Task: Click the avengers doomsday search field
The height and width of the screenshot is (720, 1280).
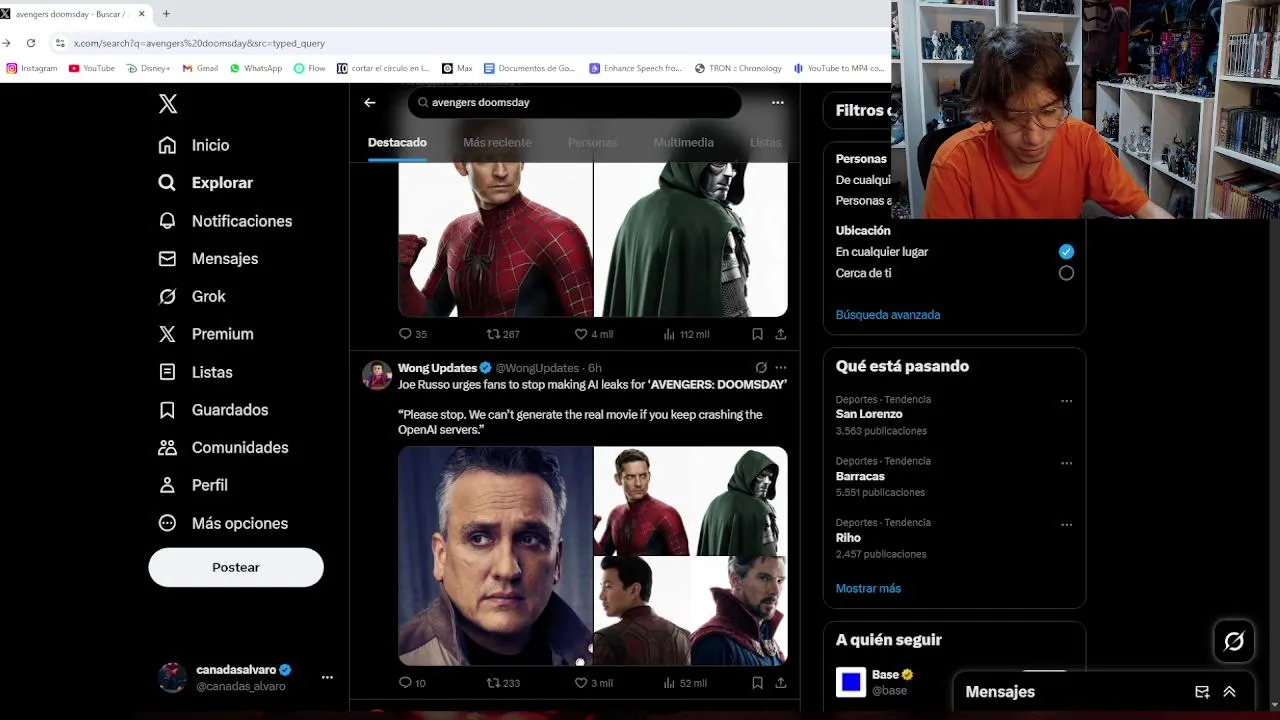Action: click(x=574, y=102)
